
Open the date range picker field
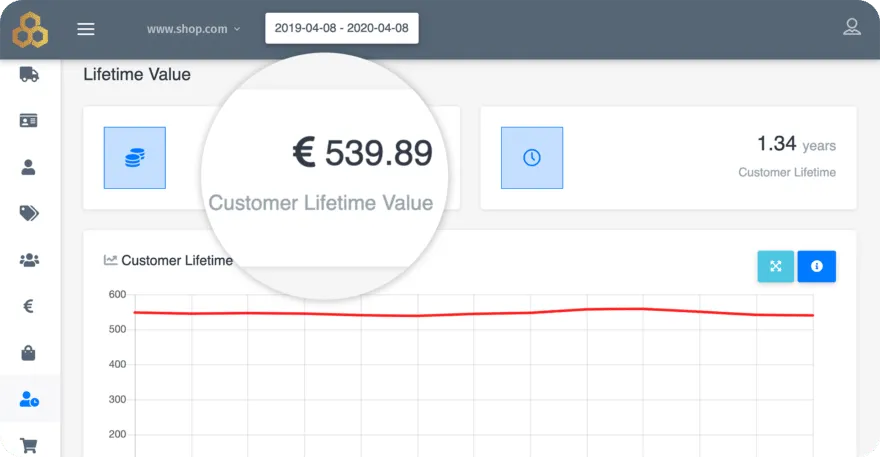342,28
